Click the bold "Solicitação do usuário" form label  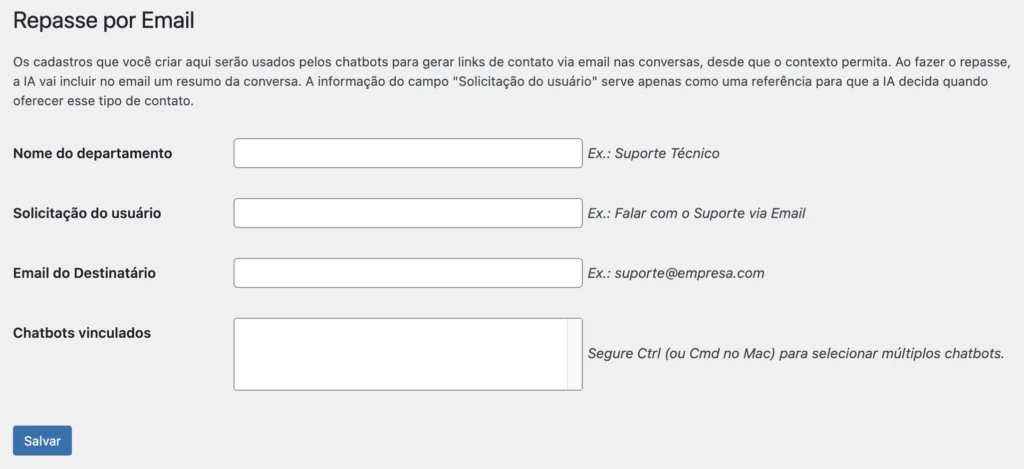(87, 213)
